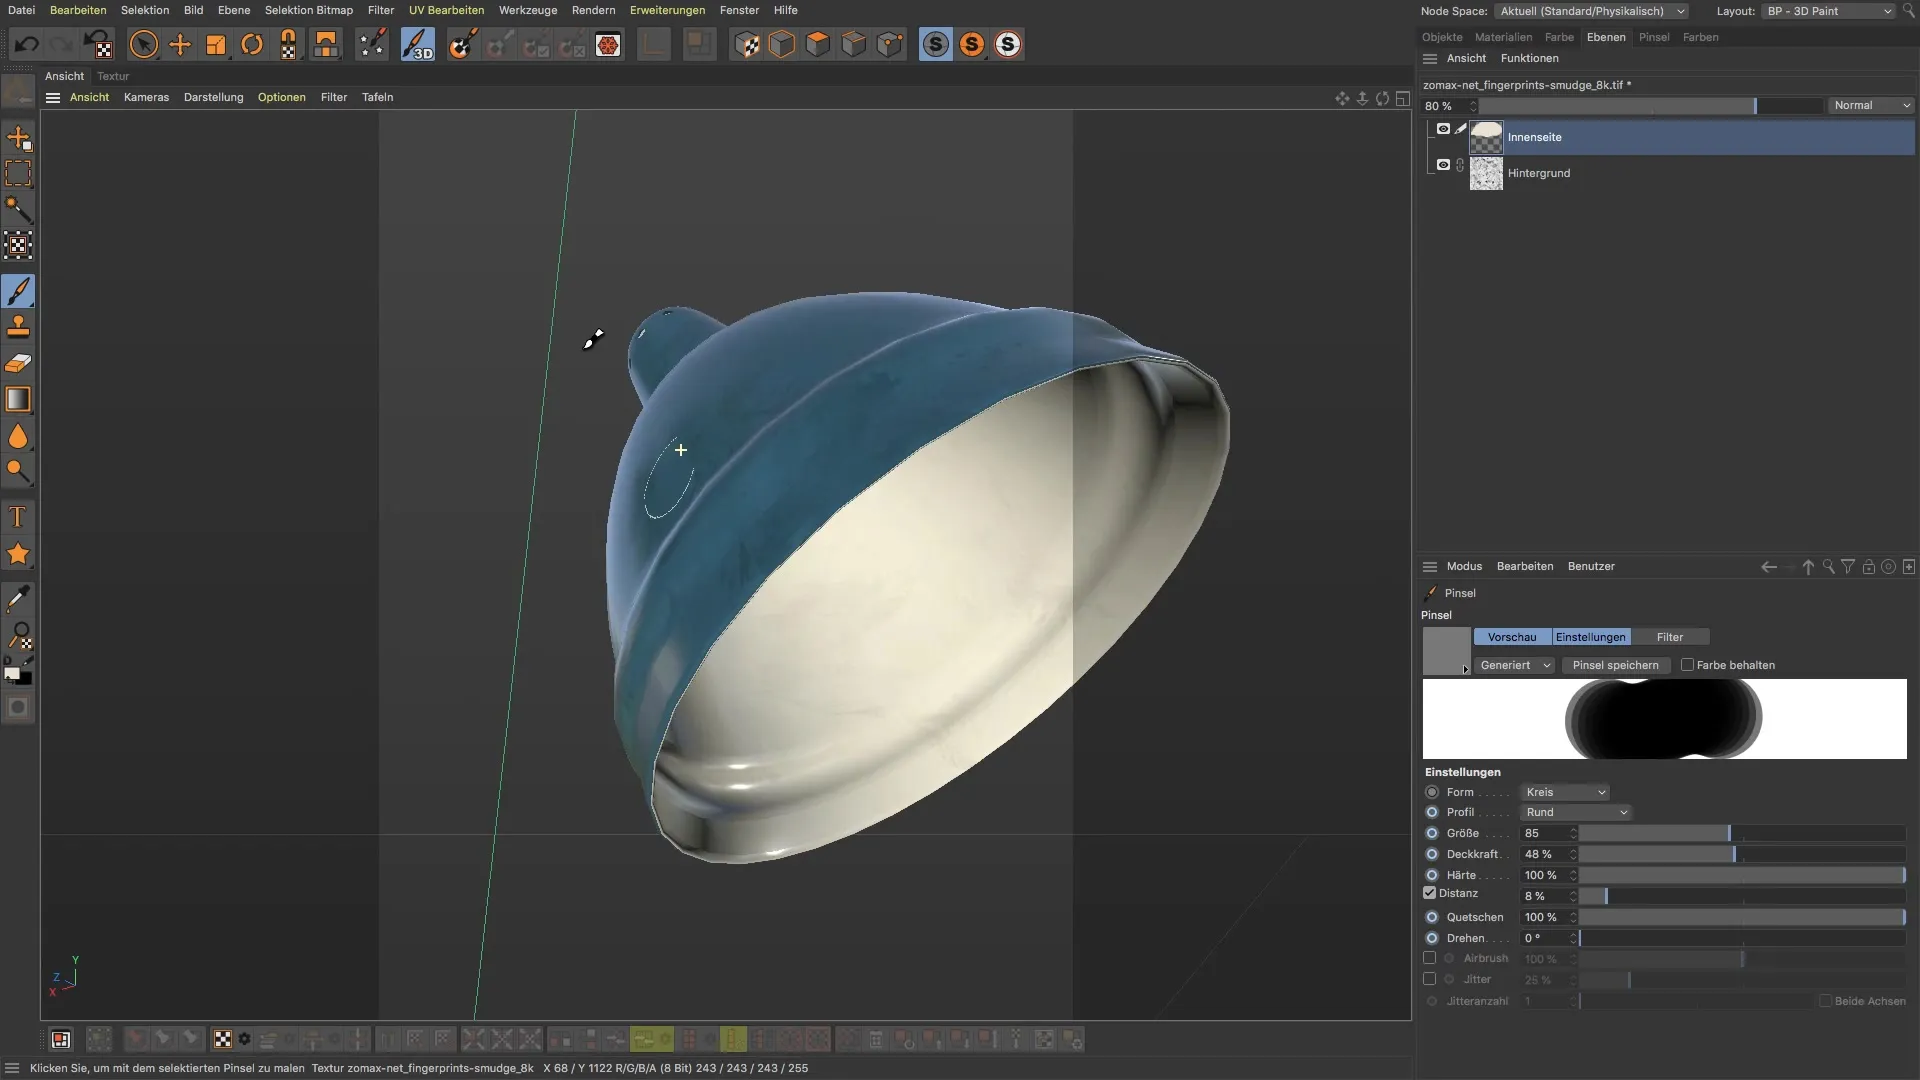
Task: Click attribute manager back arrow
Action: (1768, 567)
